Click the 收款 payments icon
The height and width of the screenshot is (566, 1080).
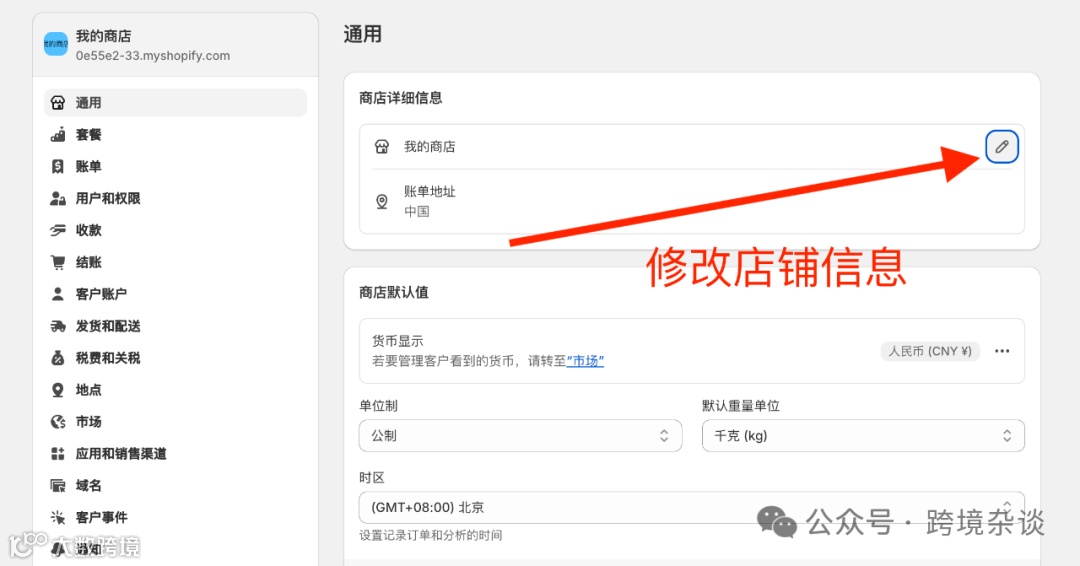[58, 230]
